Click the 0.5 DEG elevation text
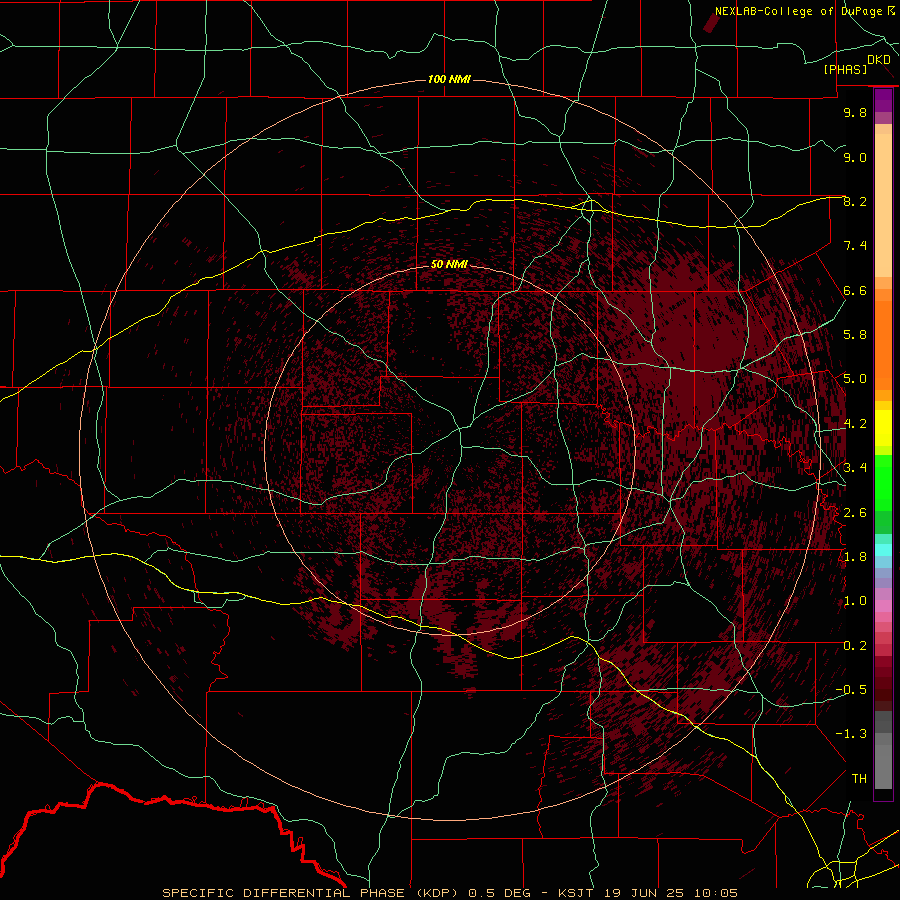Image resolution: width=900 pixels, height=900 pixels. pos(499,893)
